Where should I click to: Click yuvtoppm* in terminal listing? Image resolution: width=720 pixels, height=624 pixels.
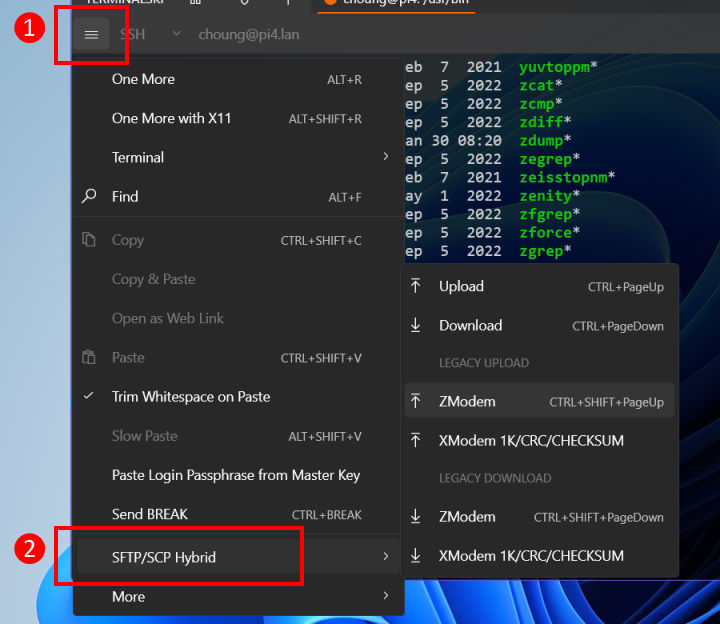[x=558, y=67]
